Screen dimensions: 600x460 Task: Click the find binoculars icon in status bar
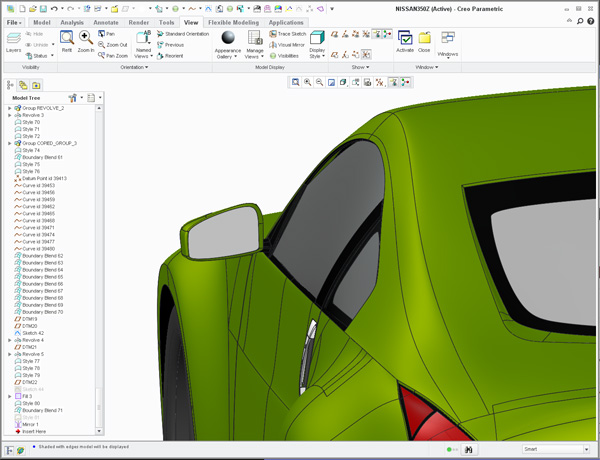pos(468,450)
